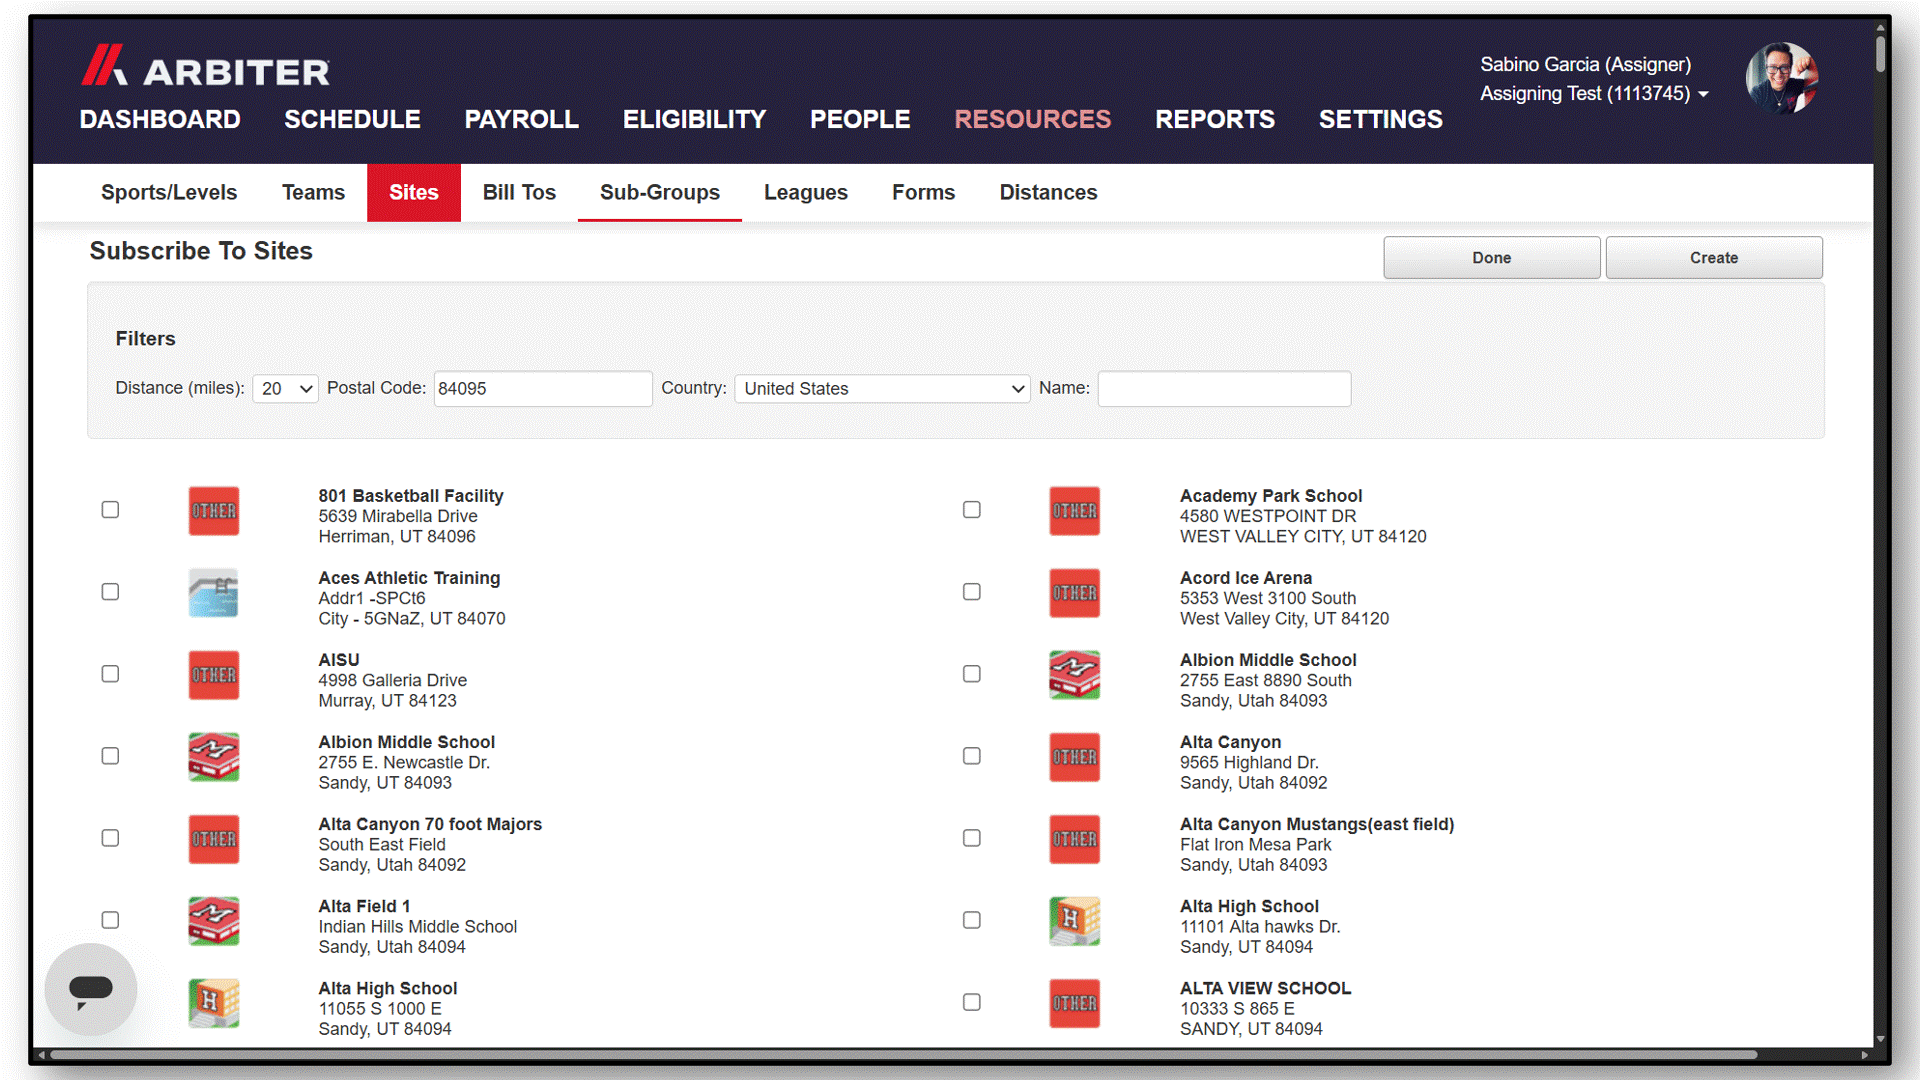The width and height of the screenshot is (1920, 1080).
Task: Click the middle school icon for Alta Field 1
Action: [x=214, y=921]
